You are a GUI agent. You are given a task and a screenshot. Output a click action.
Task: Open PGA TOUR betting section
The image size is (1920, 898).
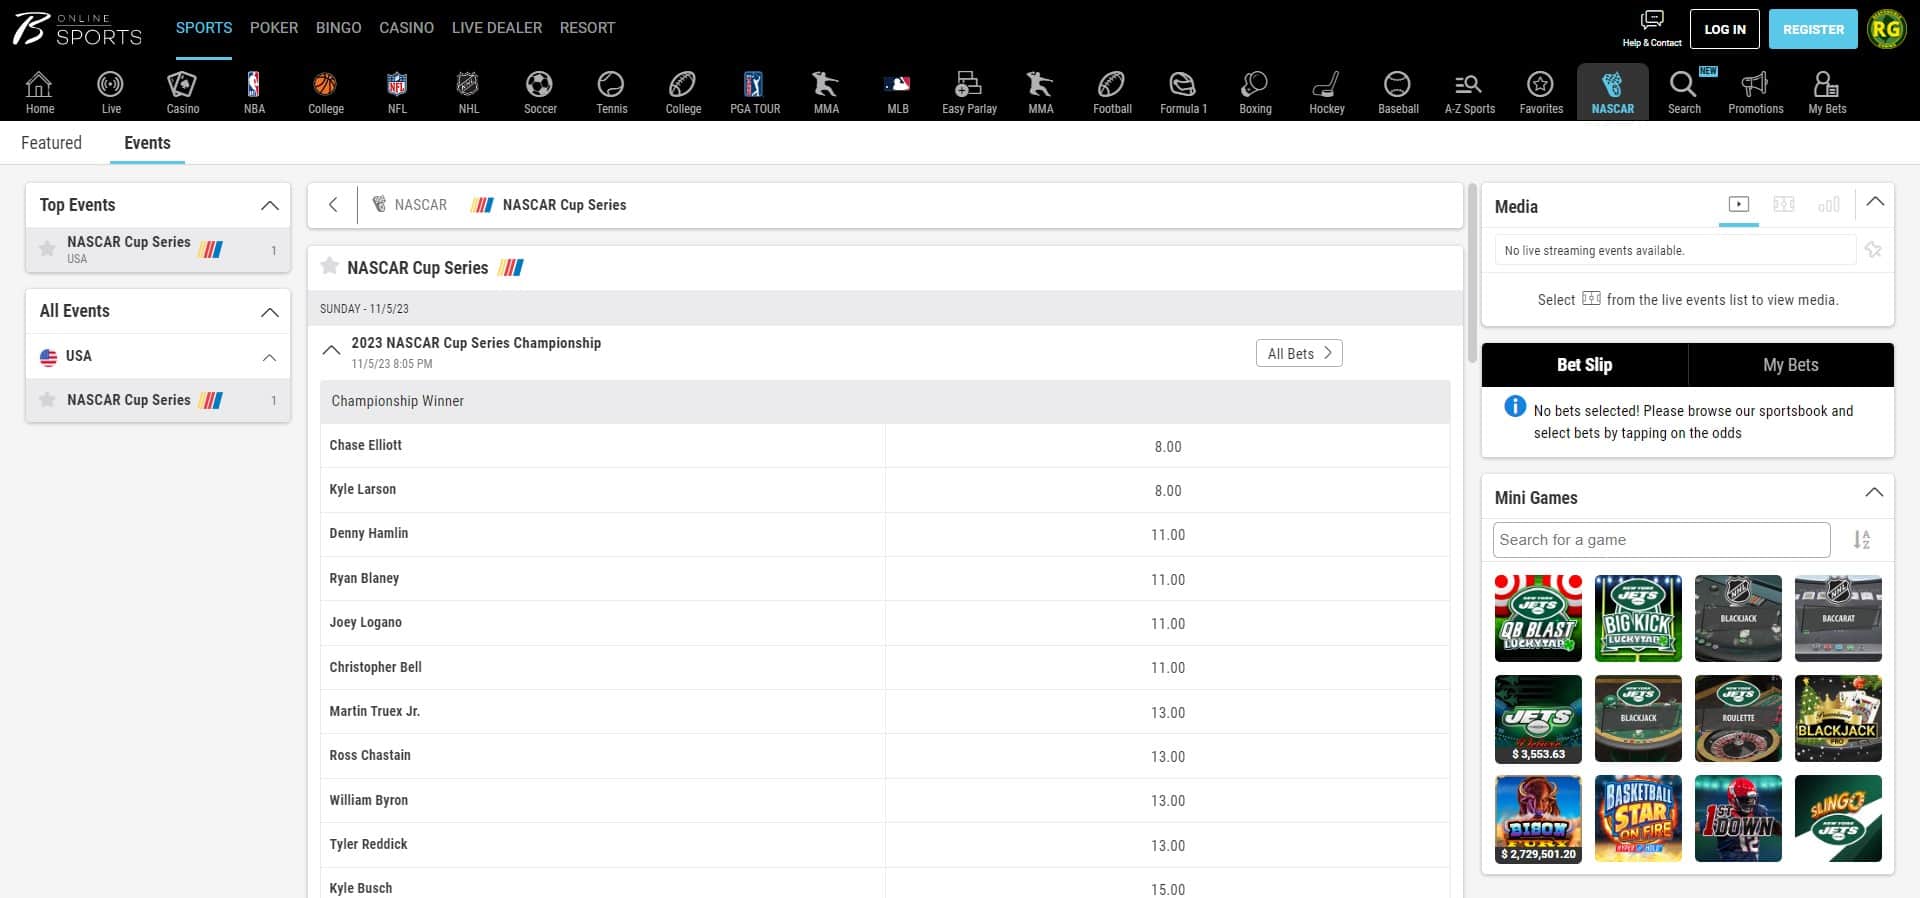coord(755,93)
